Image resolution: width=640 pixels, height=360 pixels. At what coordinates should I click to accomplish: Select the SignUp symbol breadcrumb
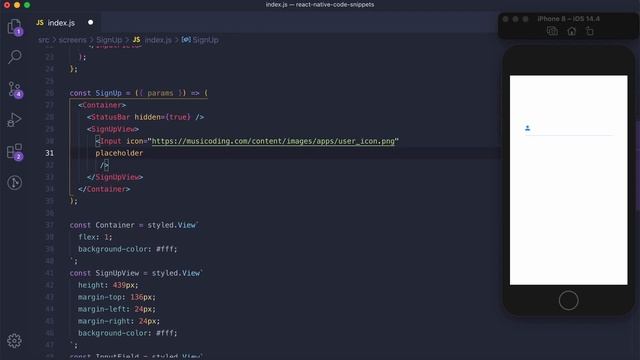[x=200, y=40]
